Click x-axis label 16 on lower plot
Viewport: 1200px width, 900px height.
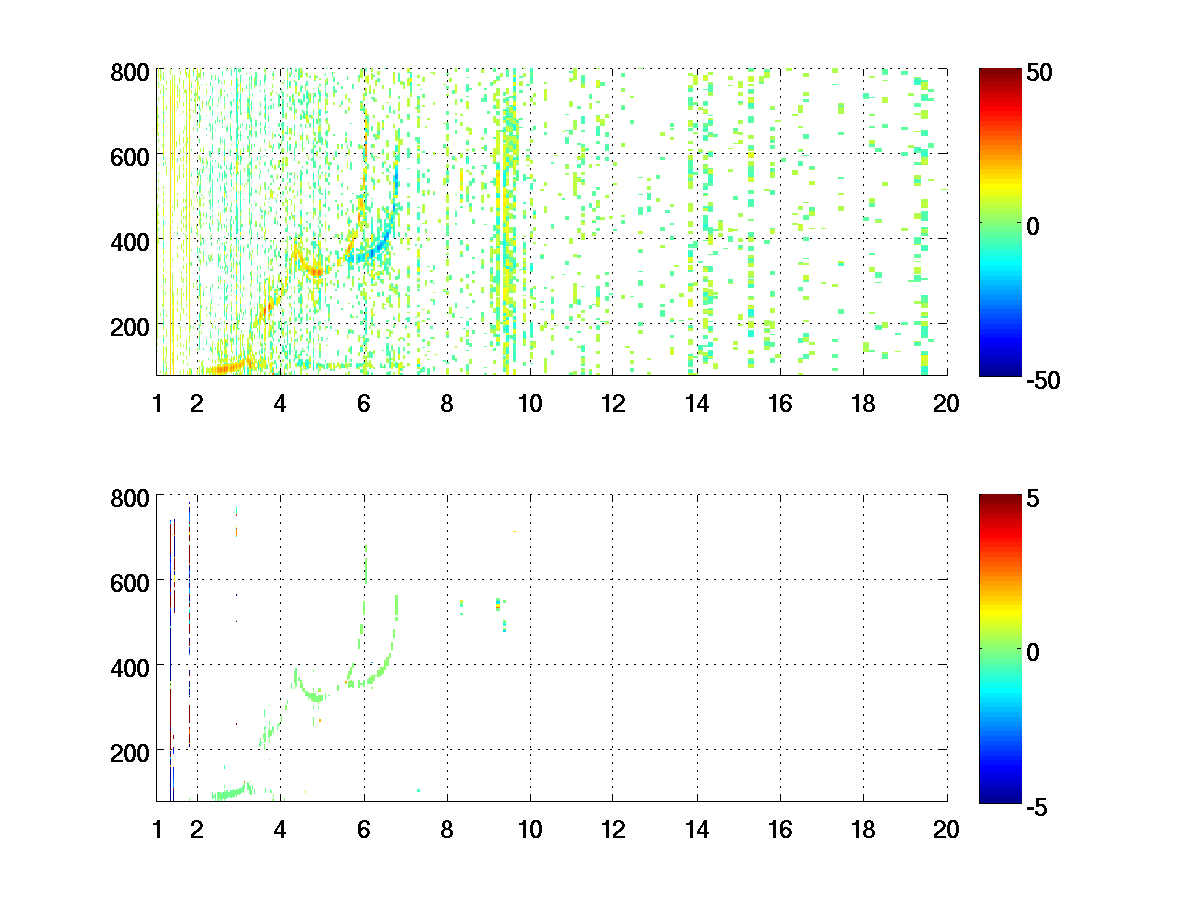coord(780,829)
